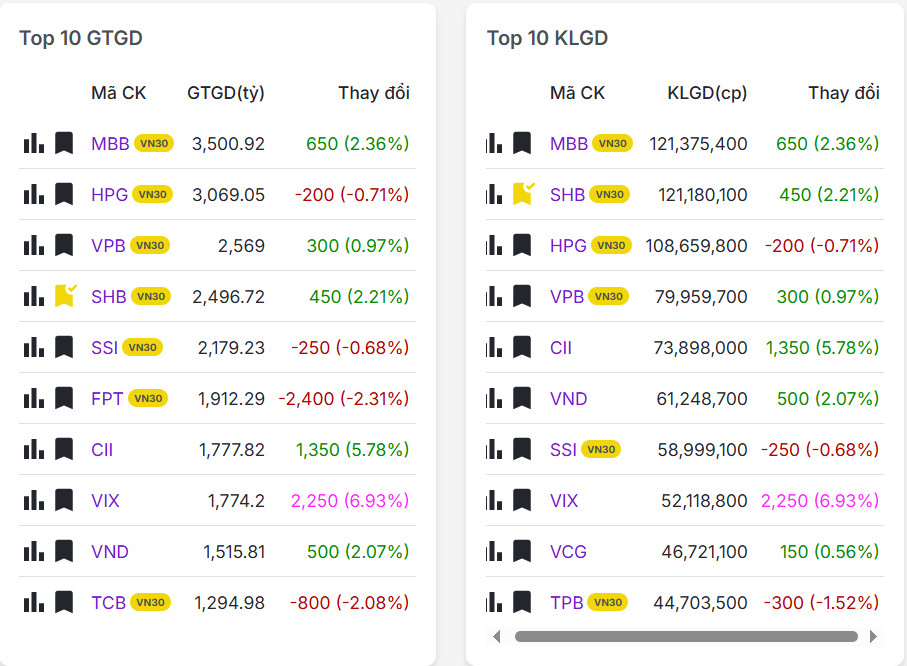Open chart icon for VND in Top 10 KLGD
907x666 pixels.
(494, 398)
